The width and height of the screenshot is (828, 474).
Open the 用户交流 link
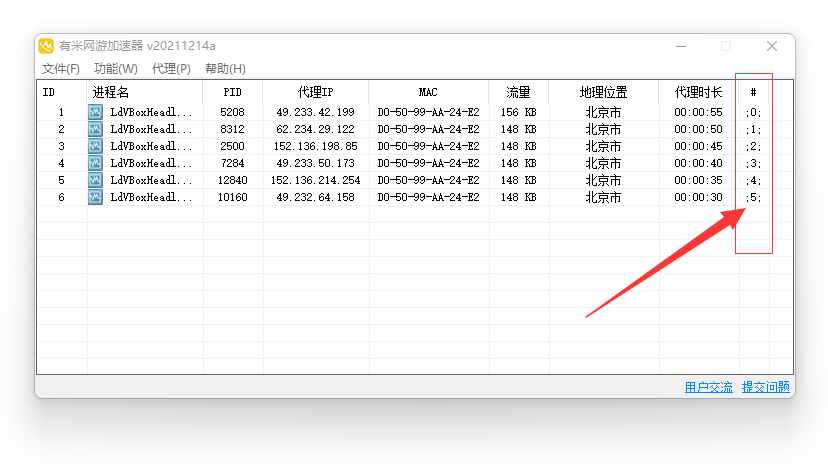coord(709,387)
